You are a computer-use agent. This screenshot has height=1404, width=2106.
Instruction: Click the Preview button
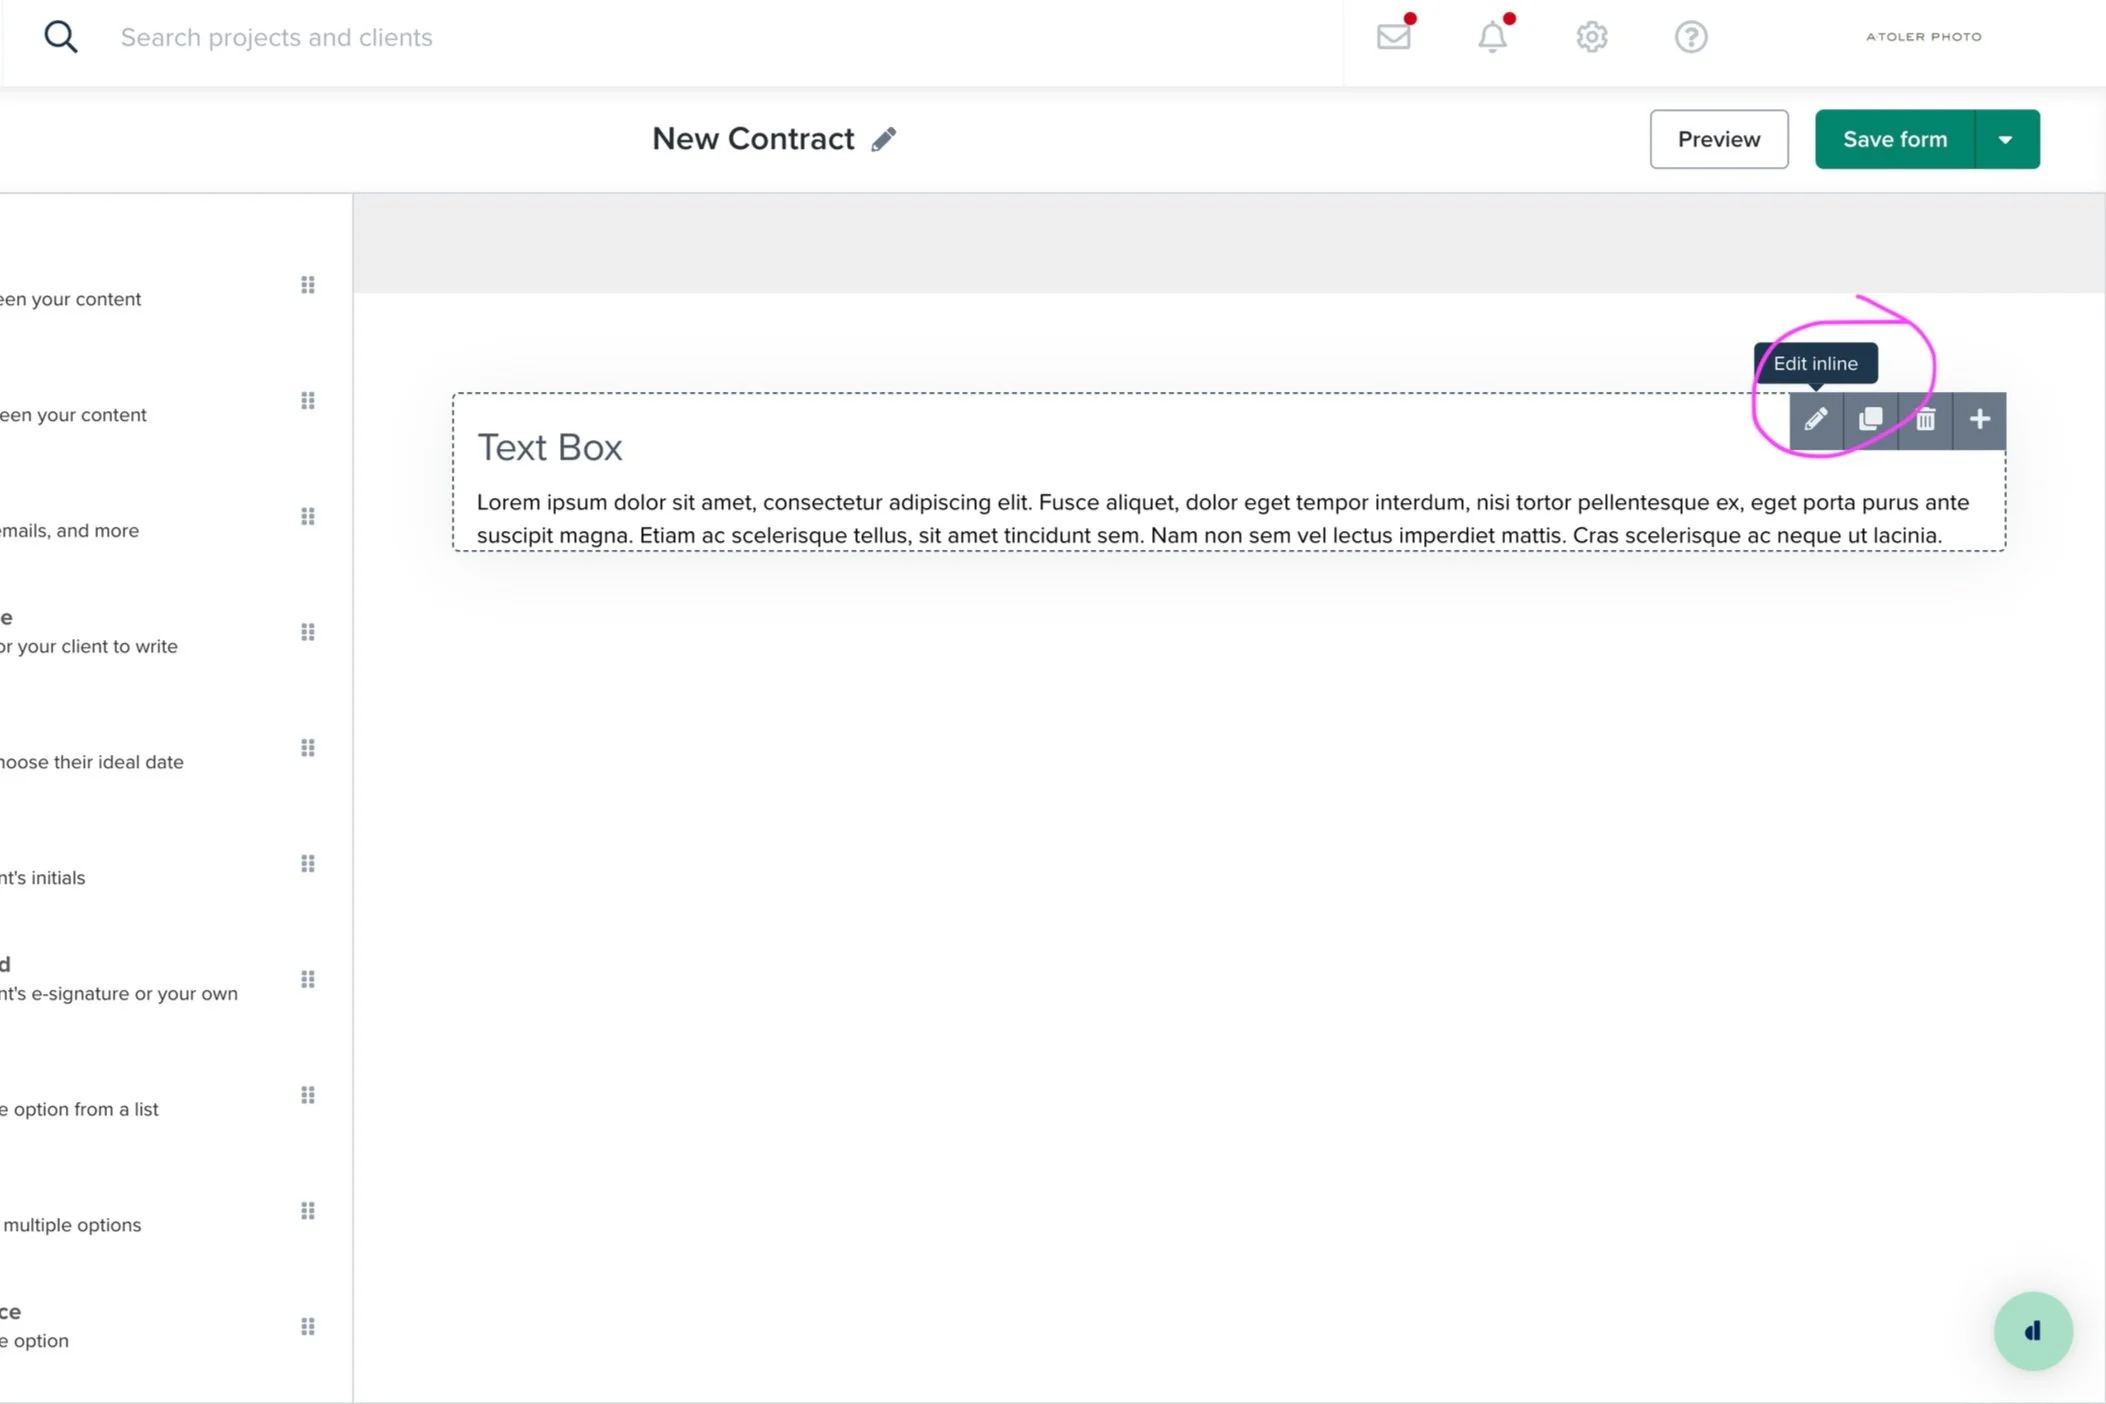coord(1718,139)
